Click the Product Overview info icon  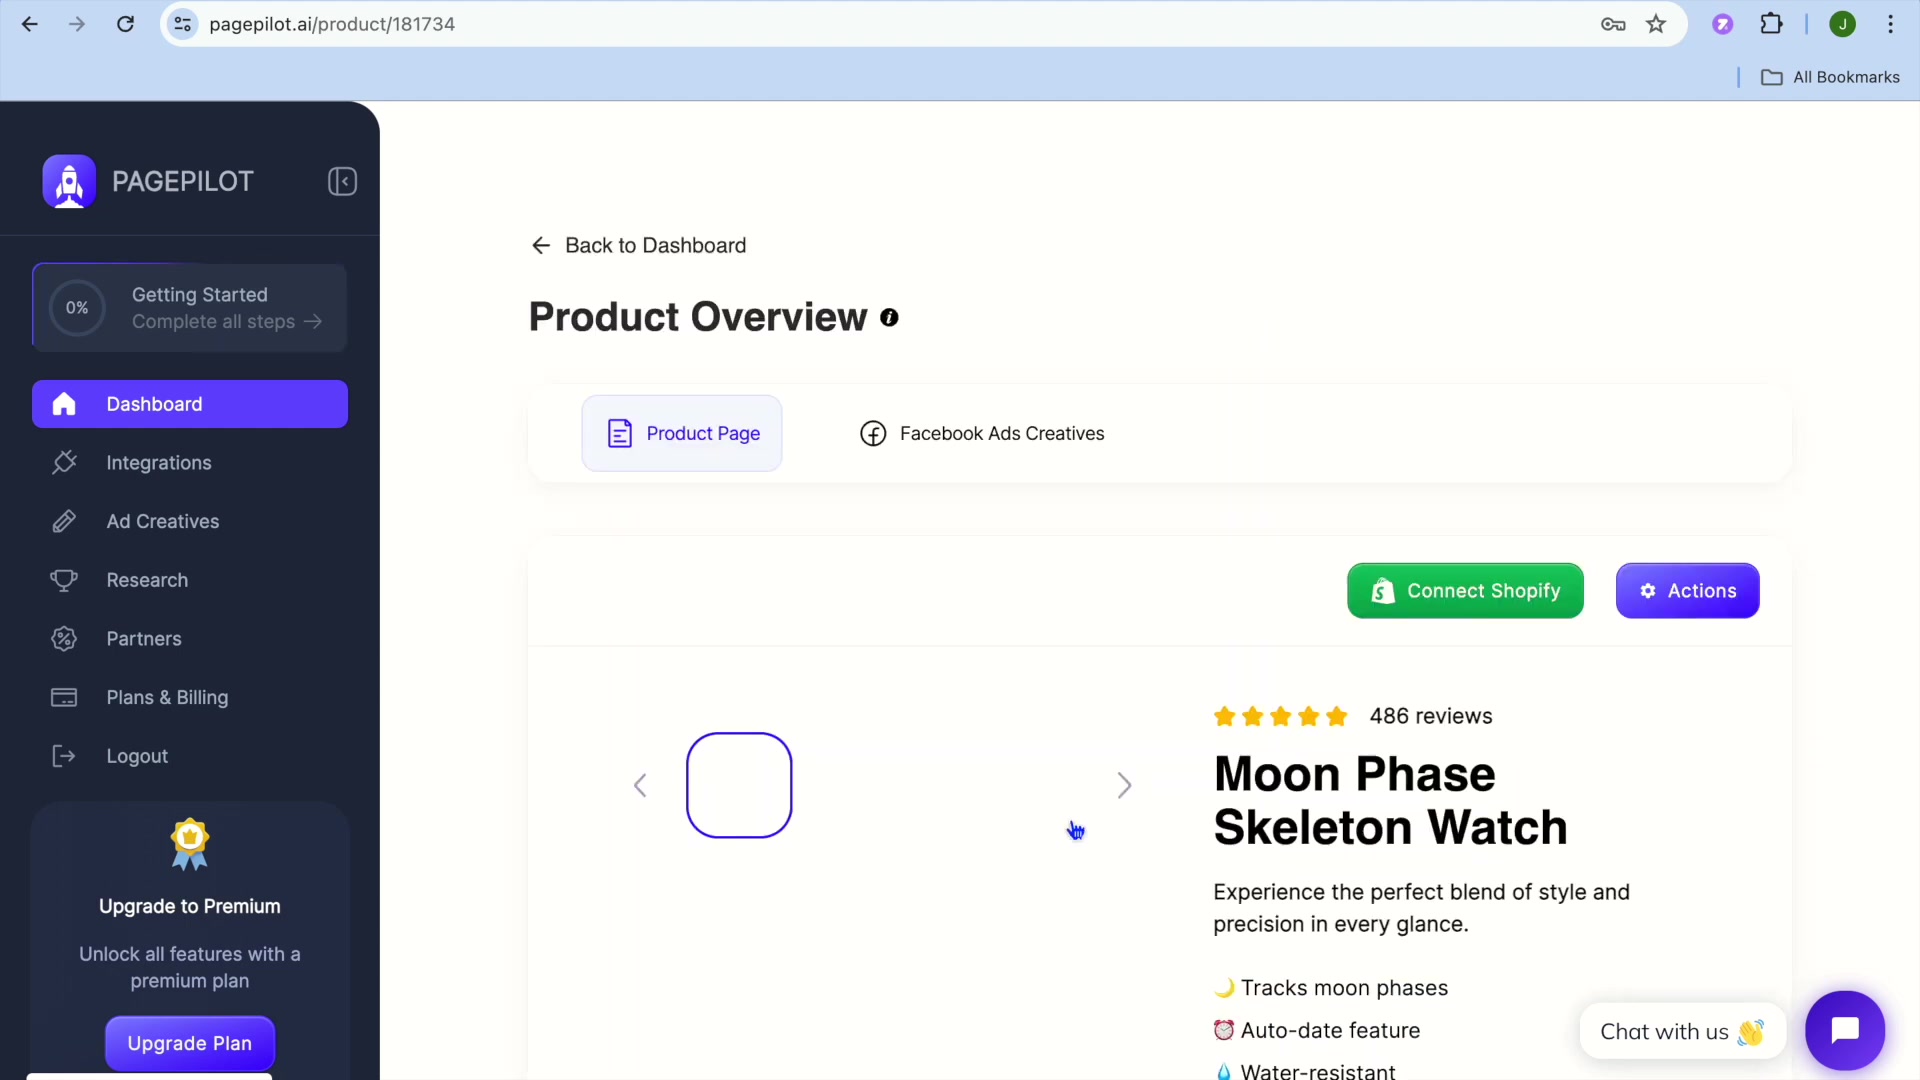click(889, 318)
